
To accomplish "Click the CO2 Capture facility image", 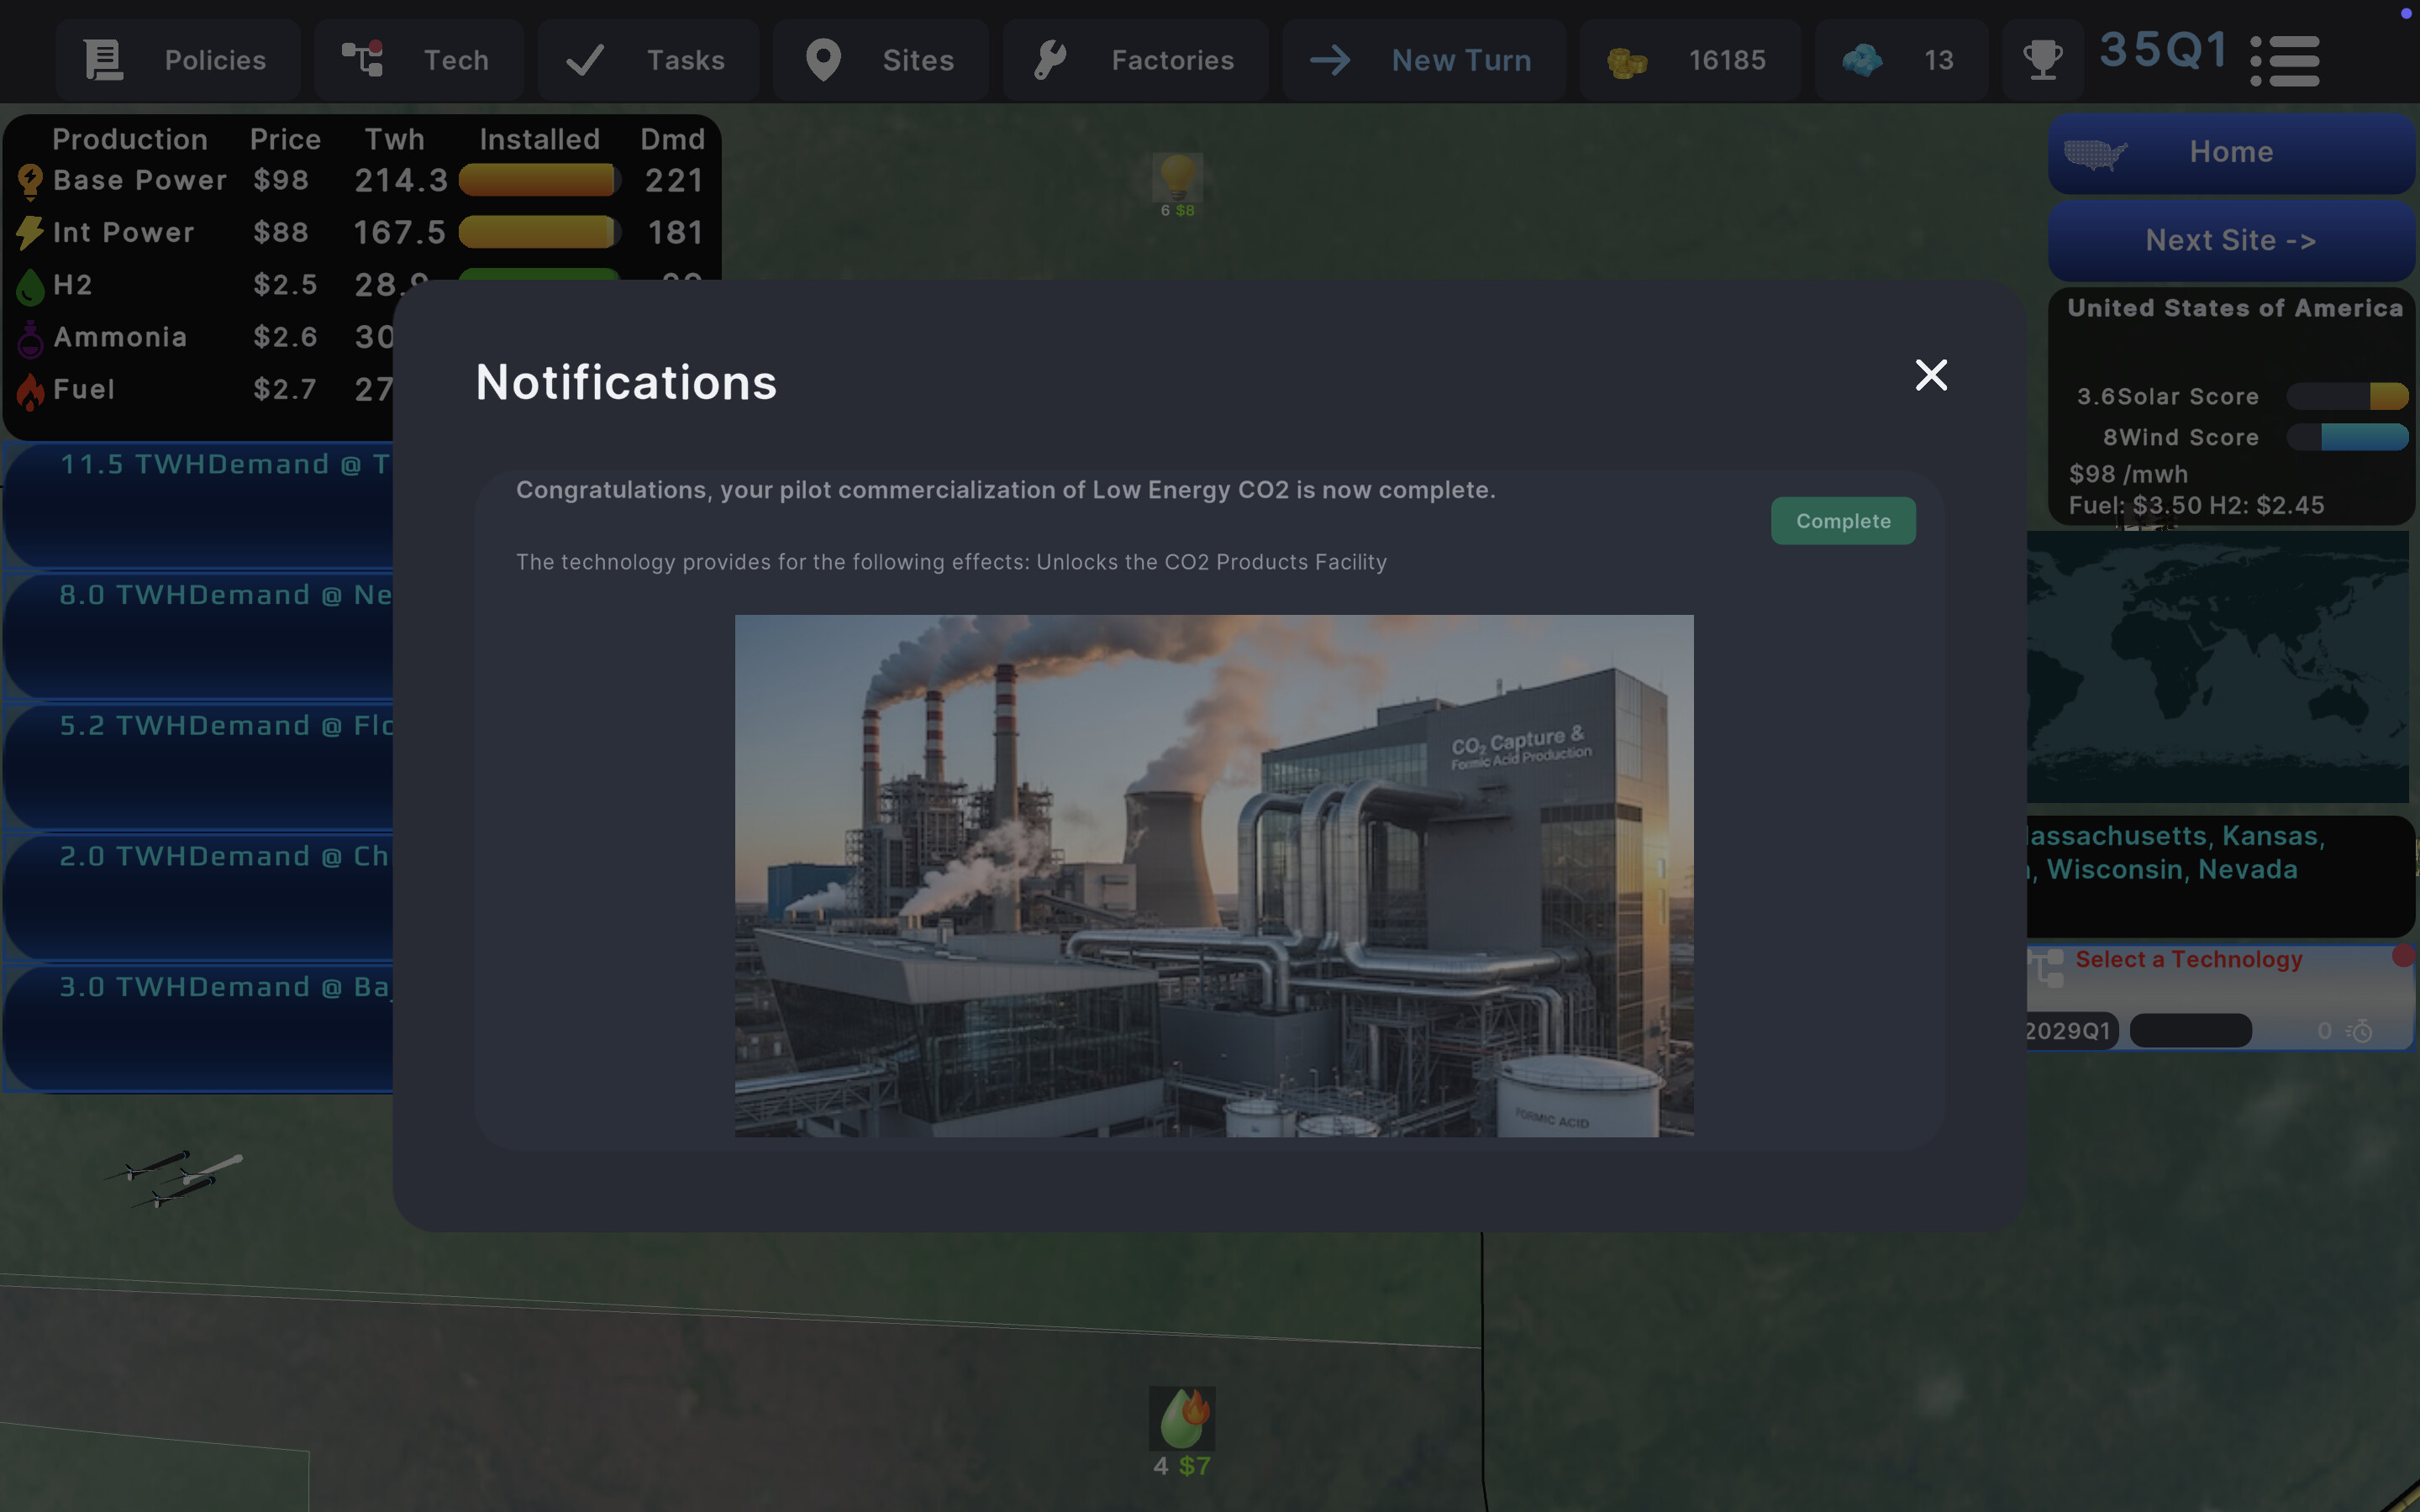I will point(1213,874).
